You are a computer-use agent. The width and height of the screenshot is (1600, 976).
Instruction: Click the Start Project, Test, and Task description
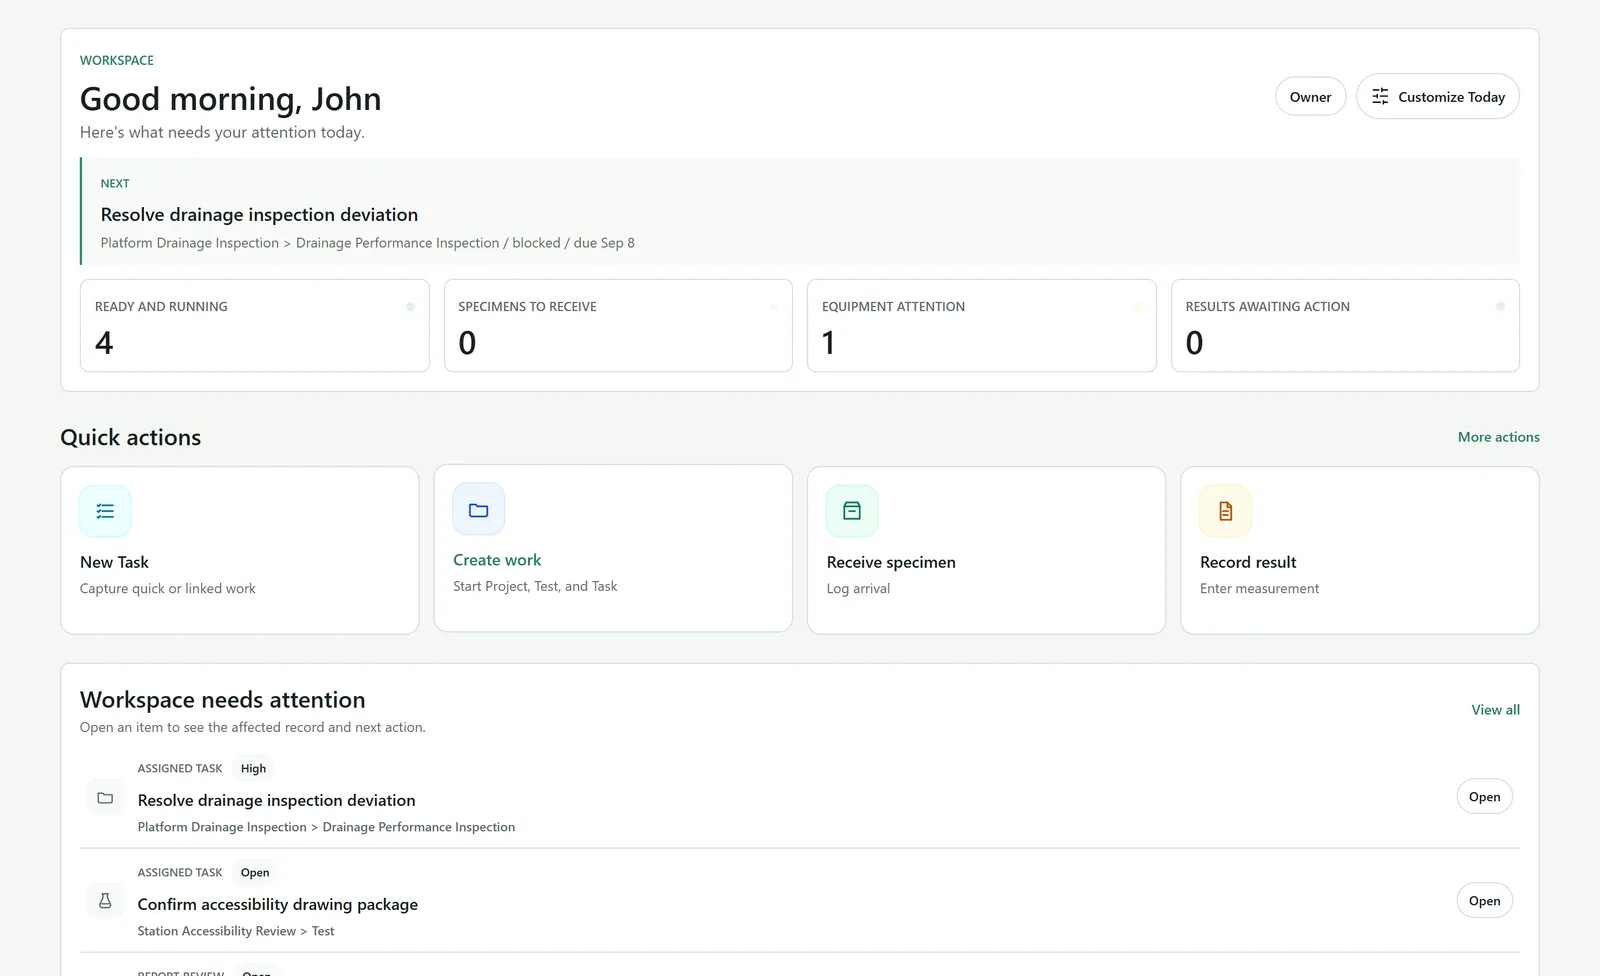click(x=535, y=586)
